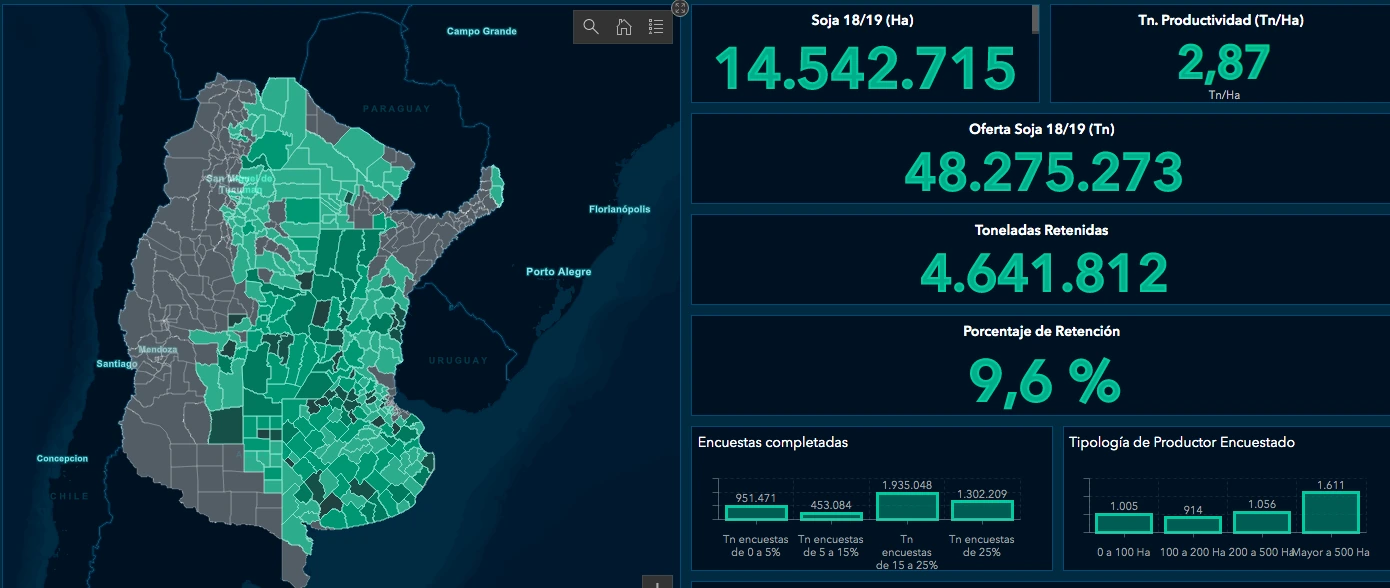The width and height of the screenshot is (1390, 588).
Task: Click the 1.056 bar value label
Action: click(x=1262, y=505)
